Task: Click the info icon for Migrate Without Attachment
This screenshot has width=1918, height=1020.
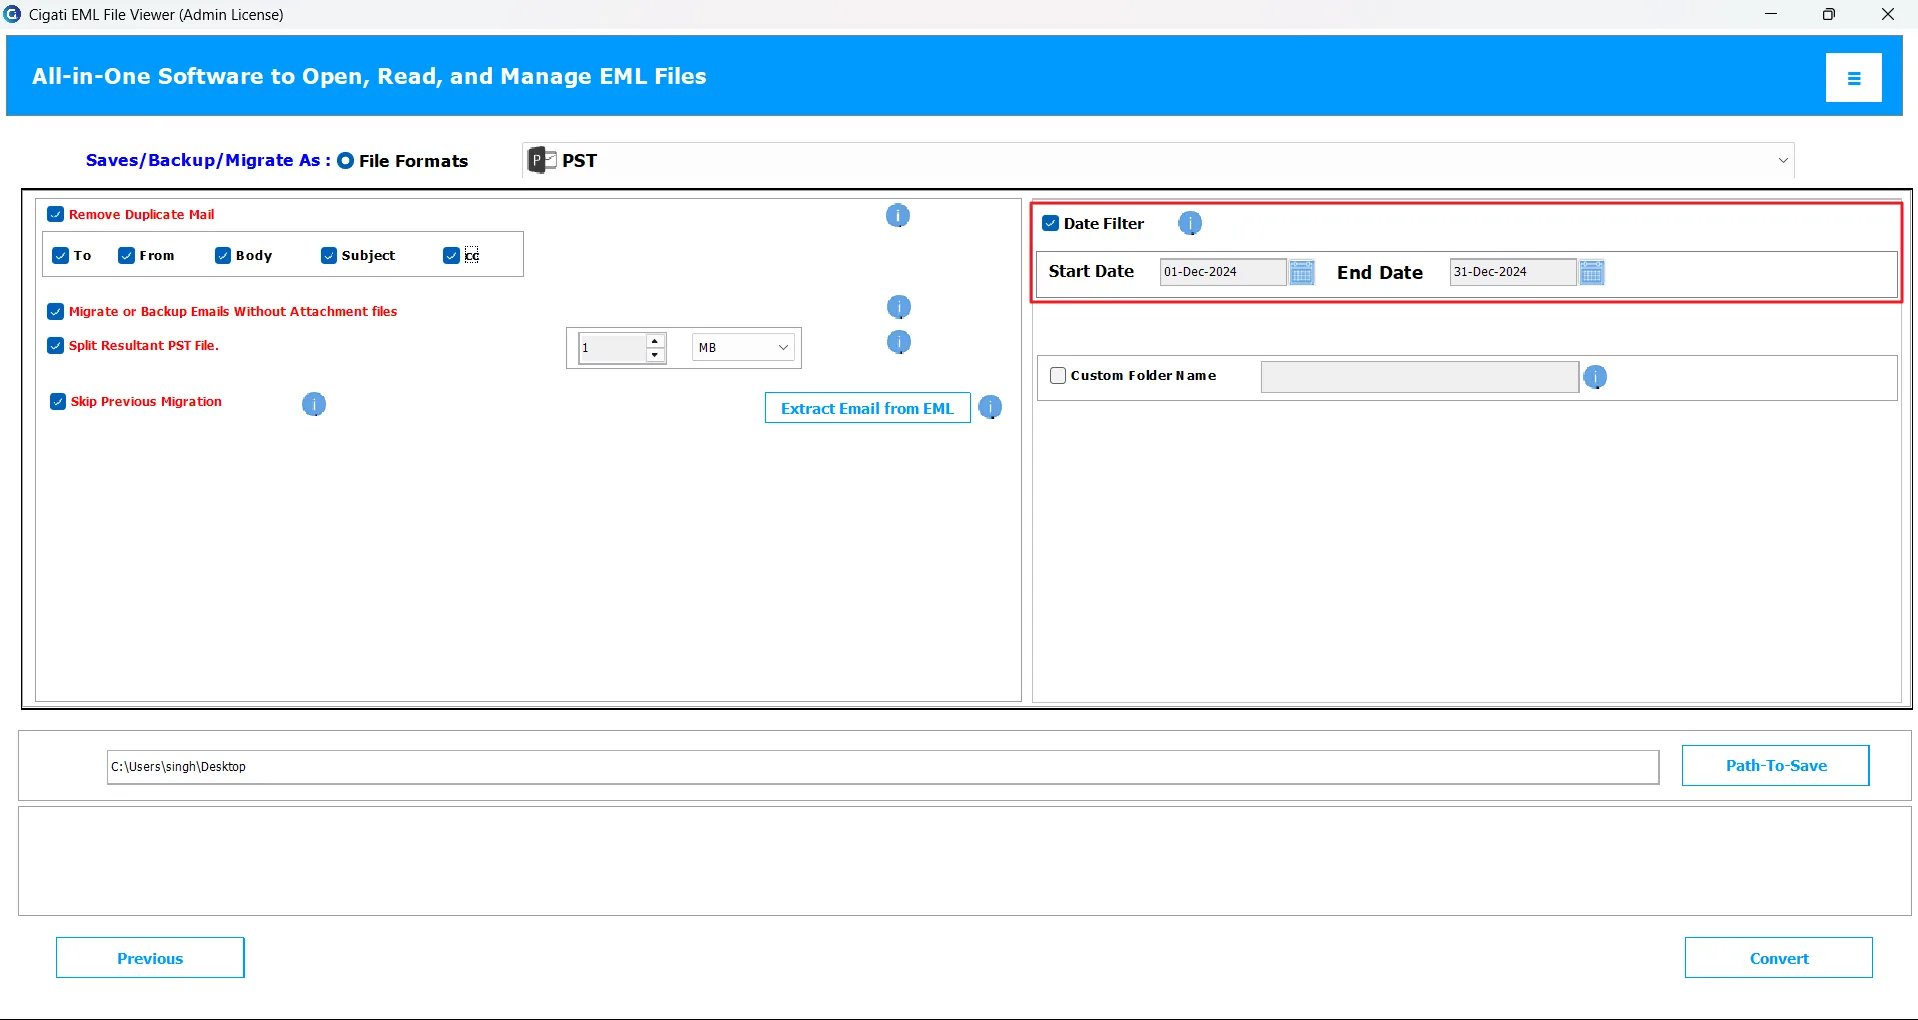Action: (x=899, y=307)
